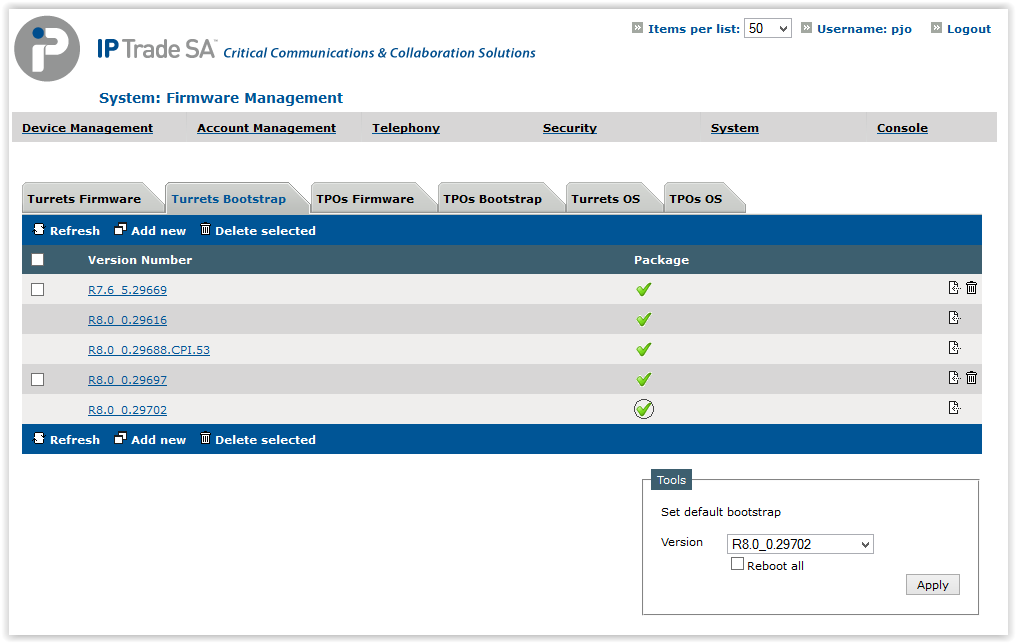This screenshot has height=643, width=1016.
Task: Delete R7.6_5.29669 using its trash icon
Action: [x=971, y=288]
